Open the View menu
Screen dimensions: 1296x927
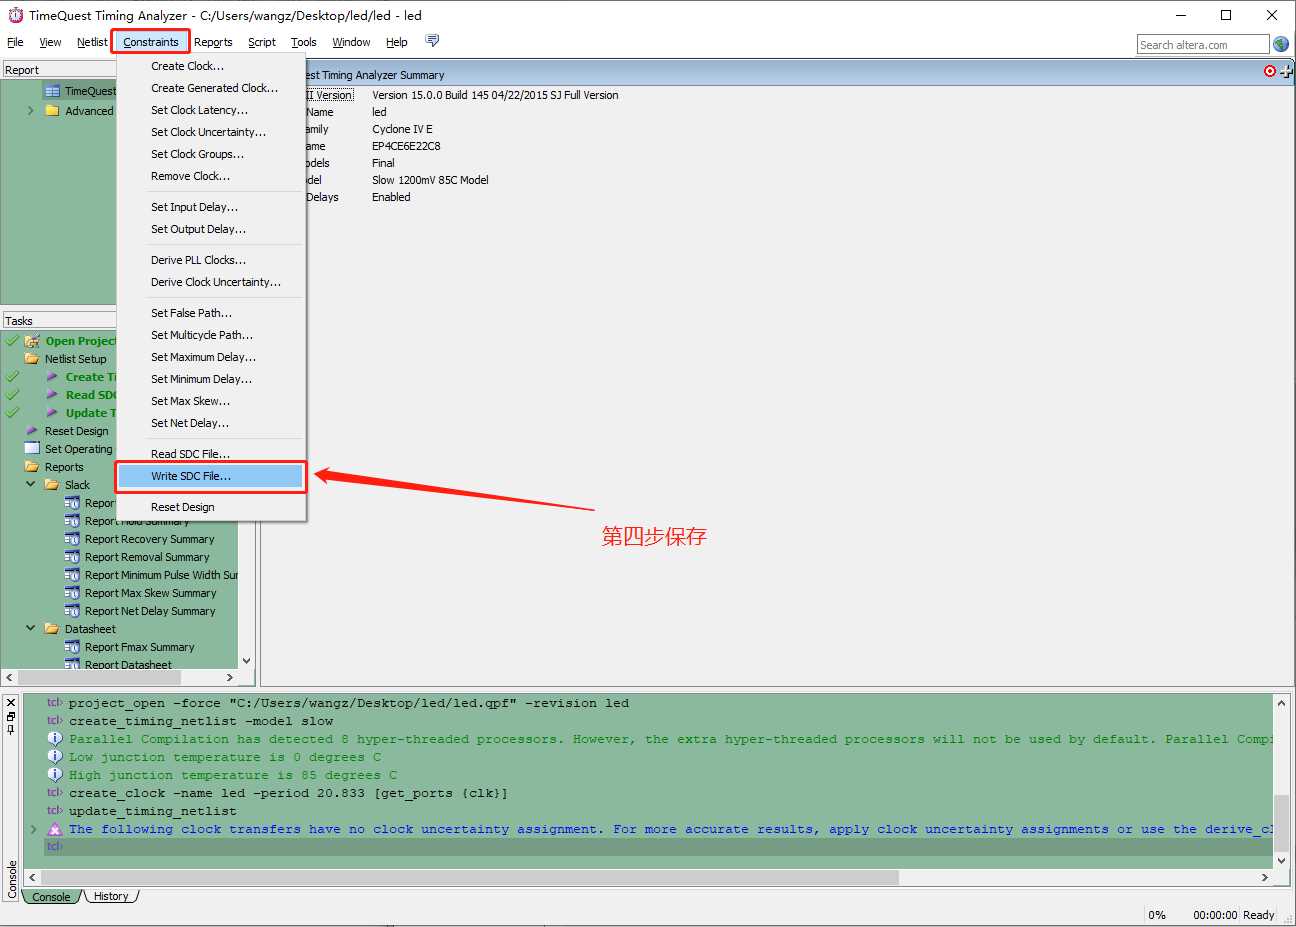pos(50,42)
